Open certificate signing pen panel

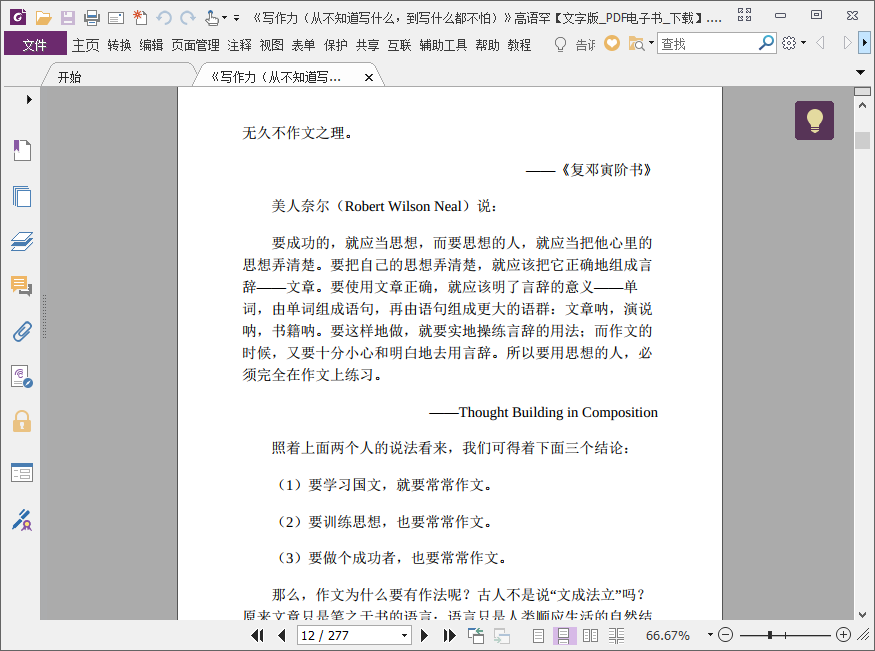pyautogui.click(x=22, y=519)
